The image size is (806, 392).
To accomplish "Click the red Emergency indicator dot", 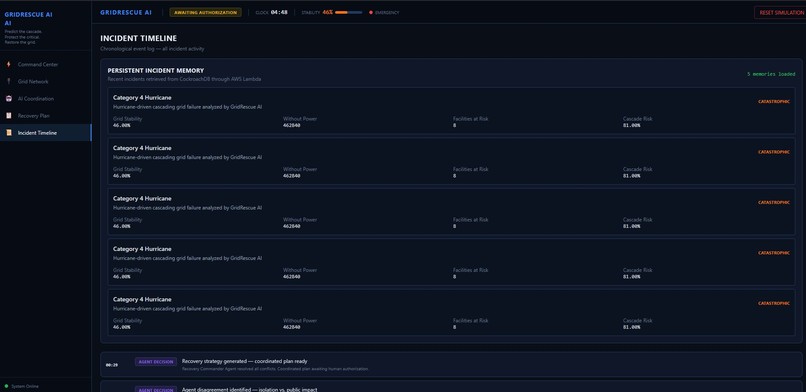I will coord(371,12).
